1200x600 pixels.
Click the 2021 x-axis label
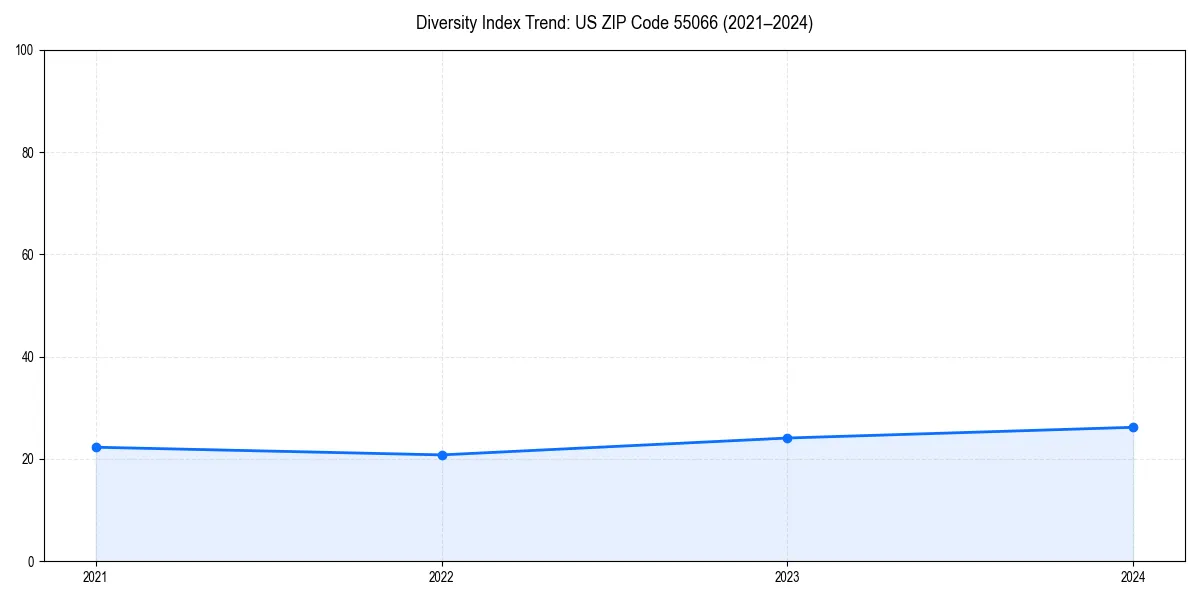pyautogui.click(x=96, y=577)
